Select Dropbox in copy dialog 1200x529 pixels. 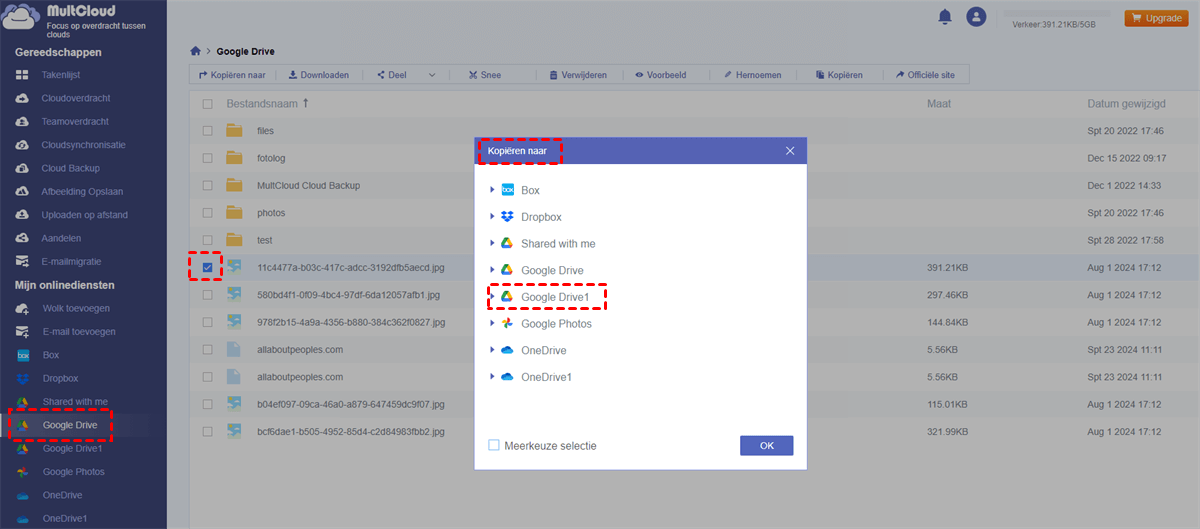click(x=541, y=217)
